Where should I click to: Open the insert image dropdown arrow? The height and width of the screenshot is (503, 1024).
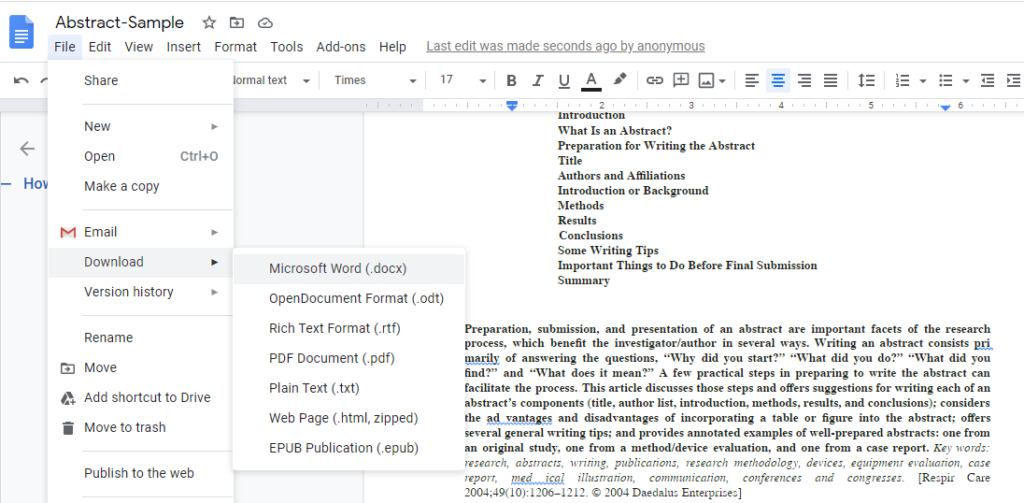click(x=722, y=81)
